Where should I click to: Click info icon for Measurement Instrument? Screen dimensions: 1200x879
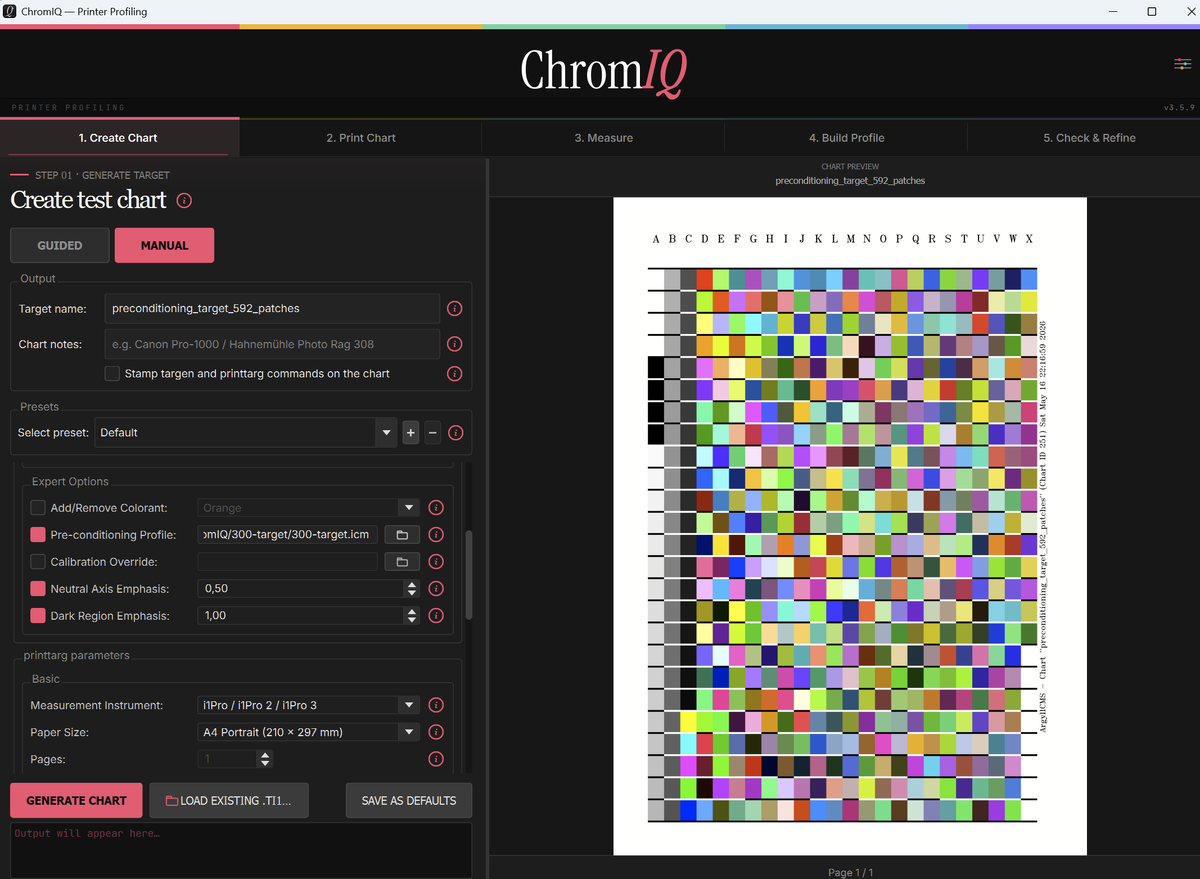[436, 705]
